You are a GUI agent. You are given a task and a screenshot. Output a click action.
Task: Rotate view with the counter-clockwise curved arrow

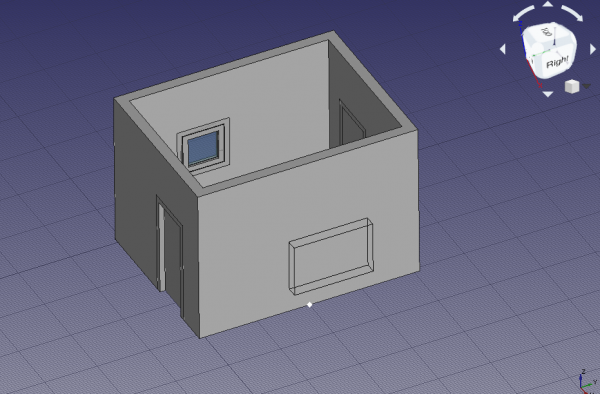(523, 13)
